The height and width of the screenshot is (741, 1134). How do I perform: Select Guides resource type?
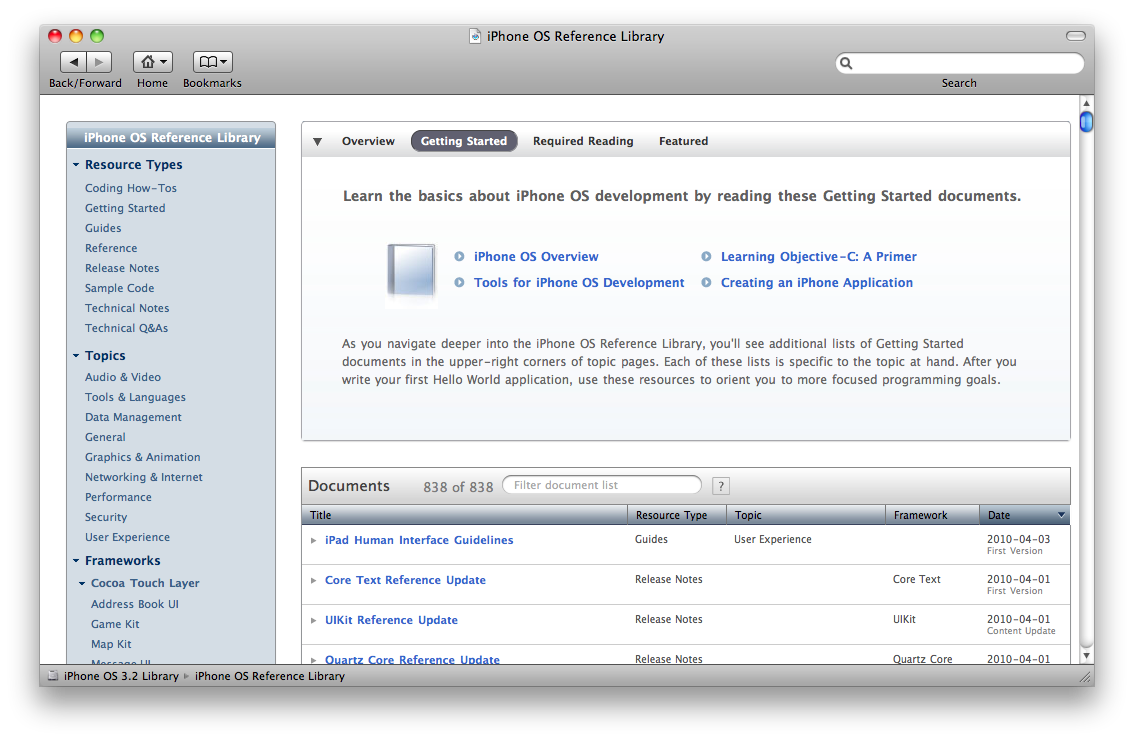tap(103, 228)
